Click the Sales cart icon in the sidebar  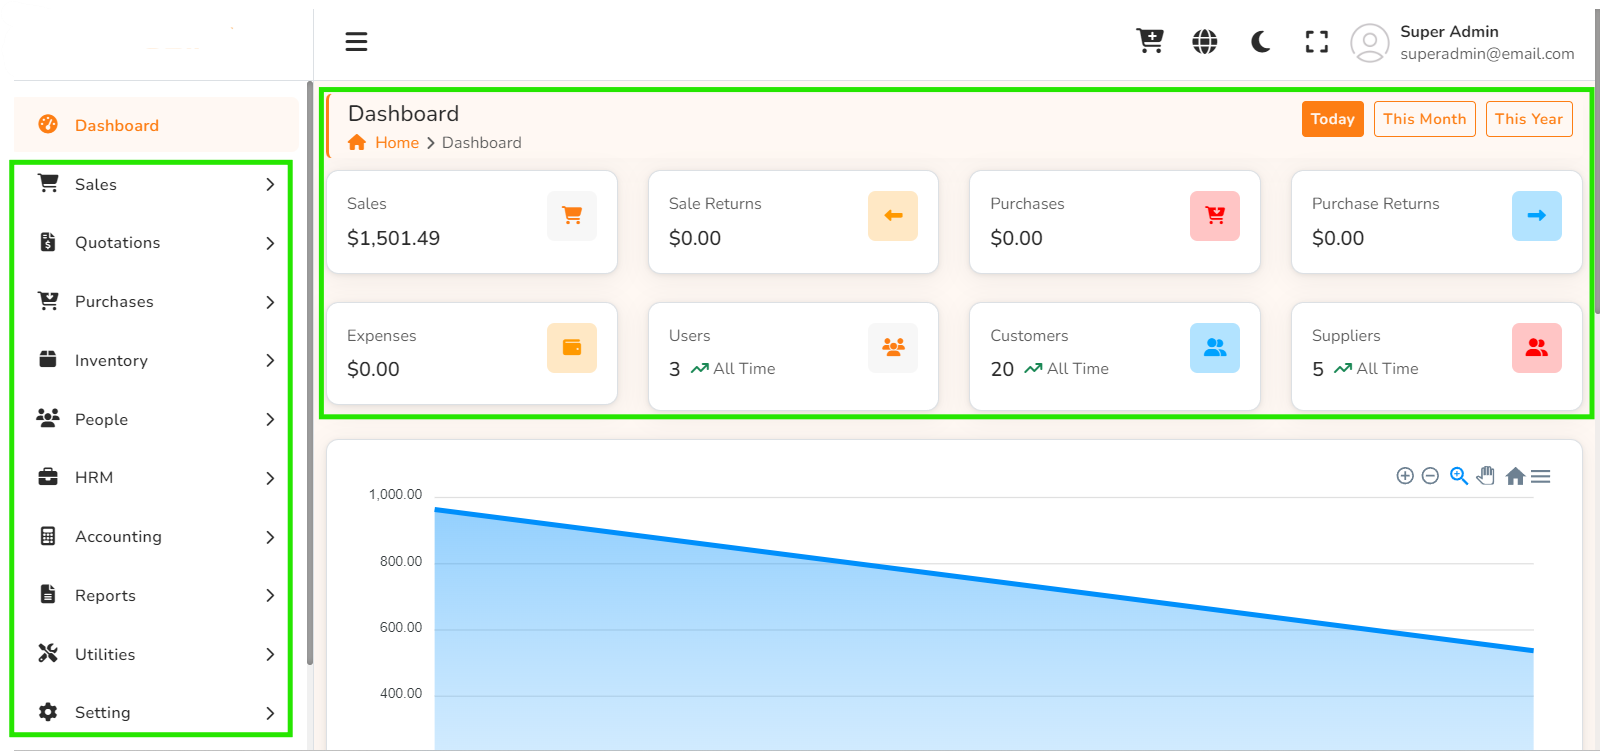point(48,183)
